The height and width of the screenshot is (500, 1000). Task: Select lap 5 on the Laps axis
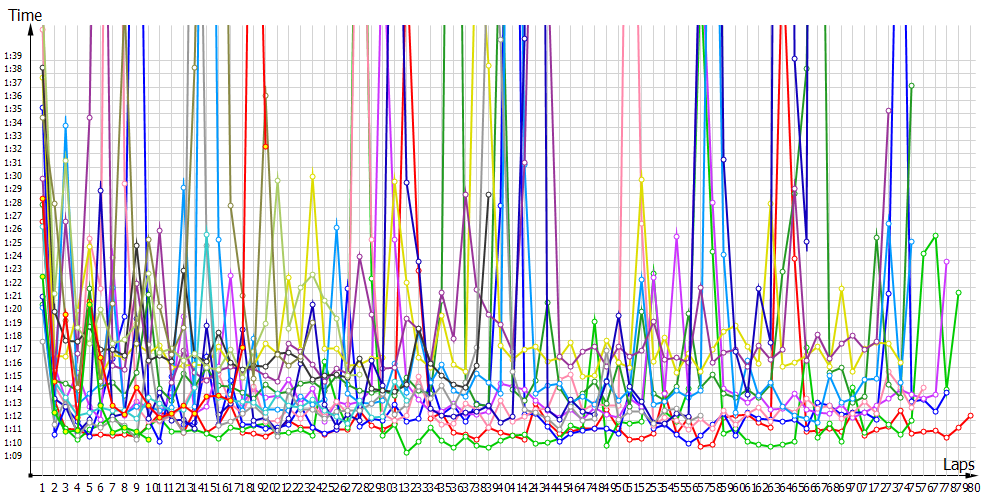(x=89, y=487)
